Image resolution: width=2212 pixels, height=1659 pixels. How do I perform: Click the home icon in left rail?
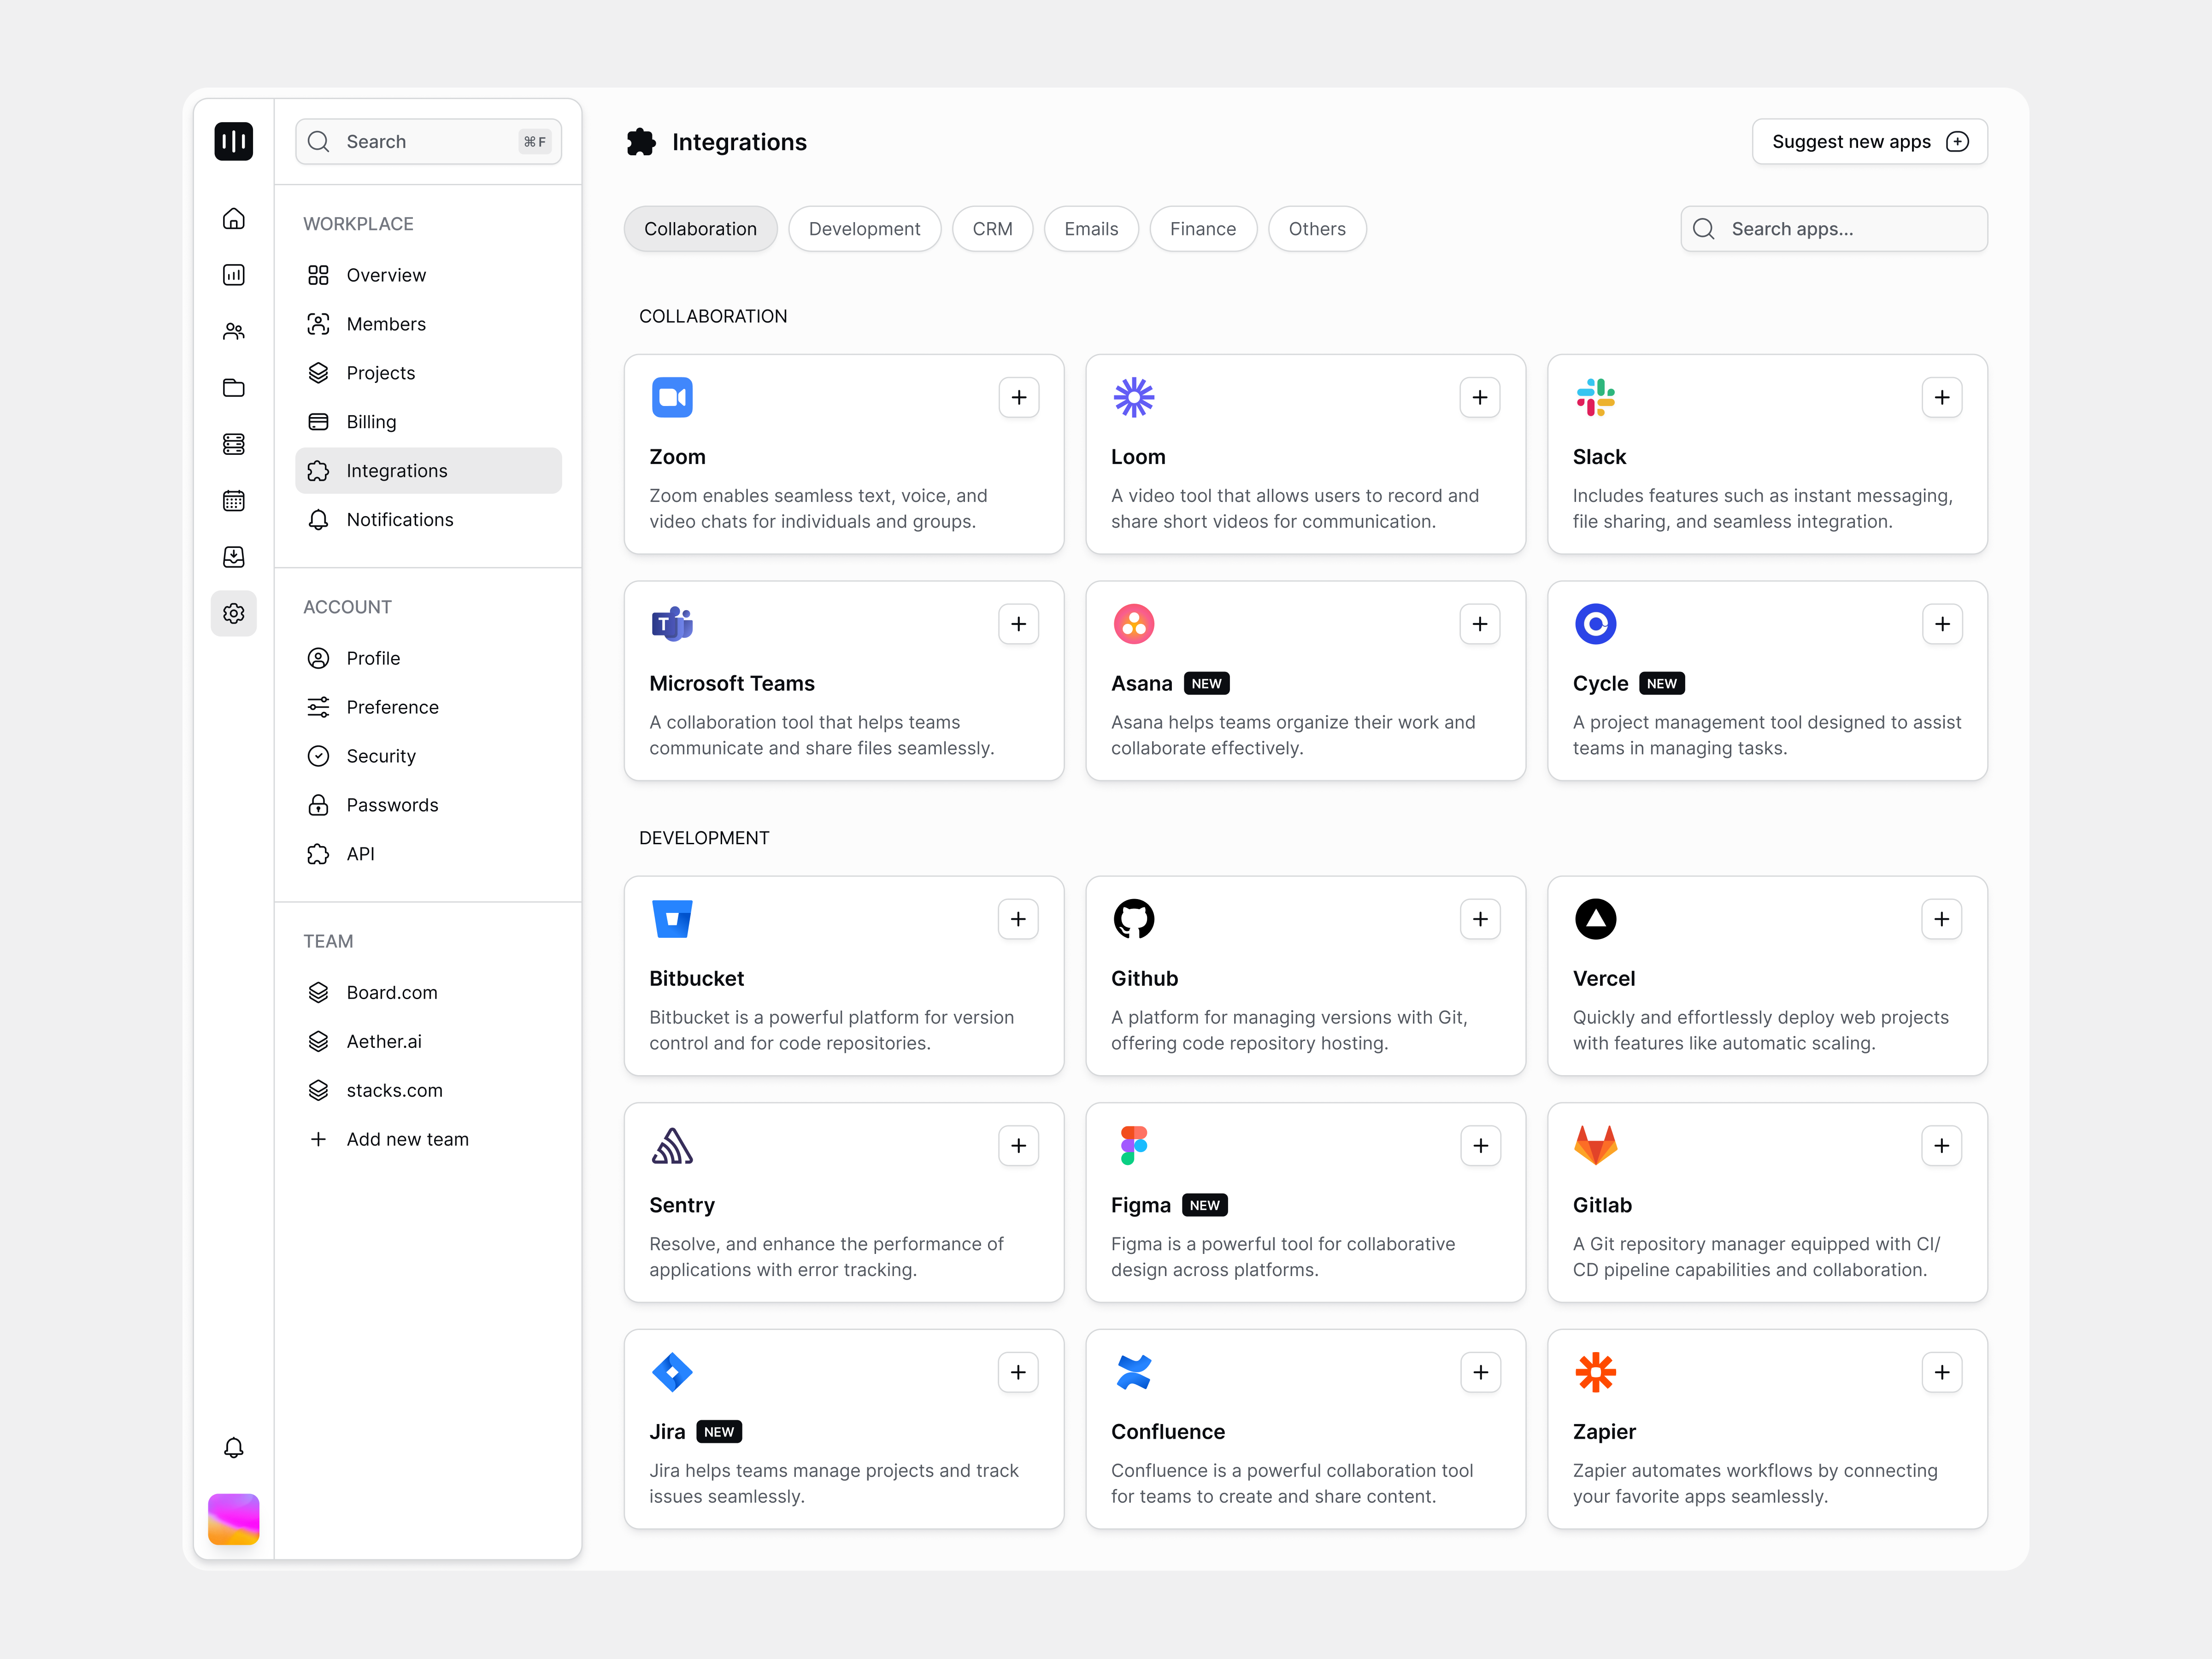coord(233,219)
